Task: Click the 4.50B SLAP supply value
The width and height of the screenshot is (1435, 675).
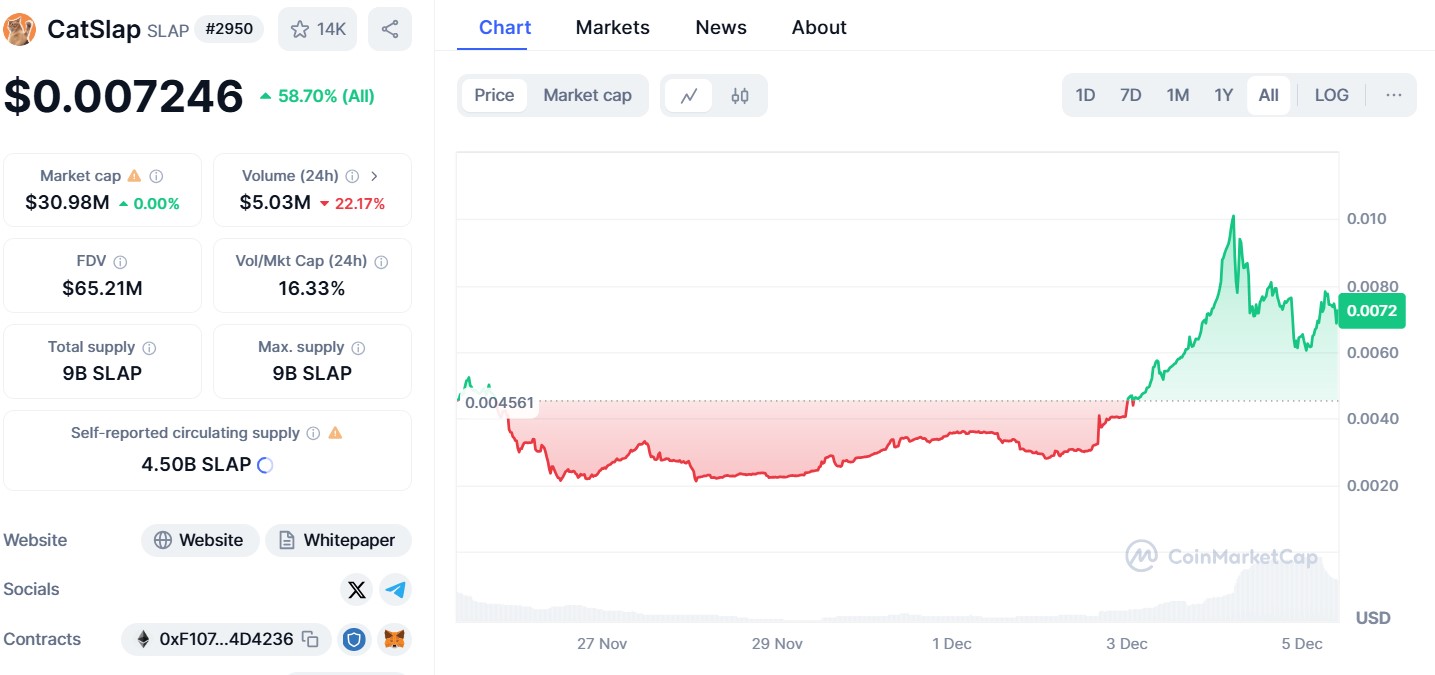Action: click(196, 465)
